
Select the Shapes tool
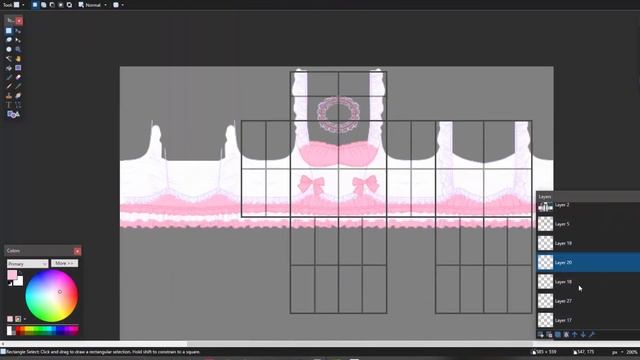13,115
